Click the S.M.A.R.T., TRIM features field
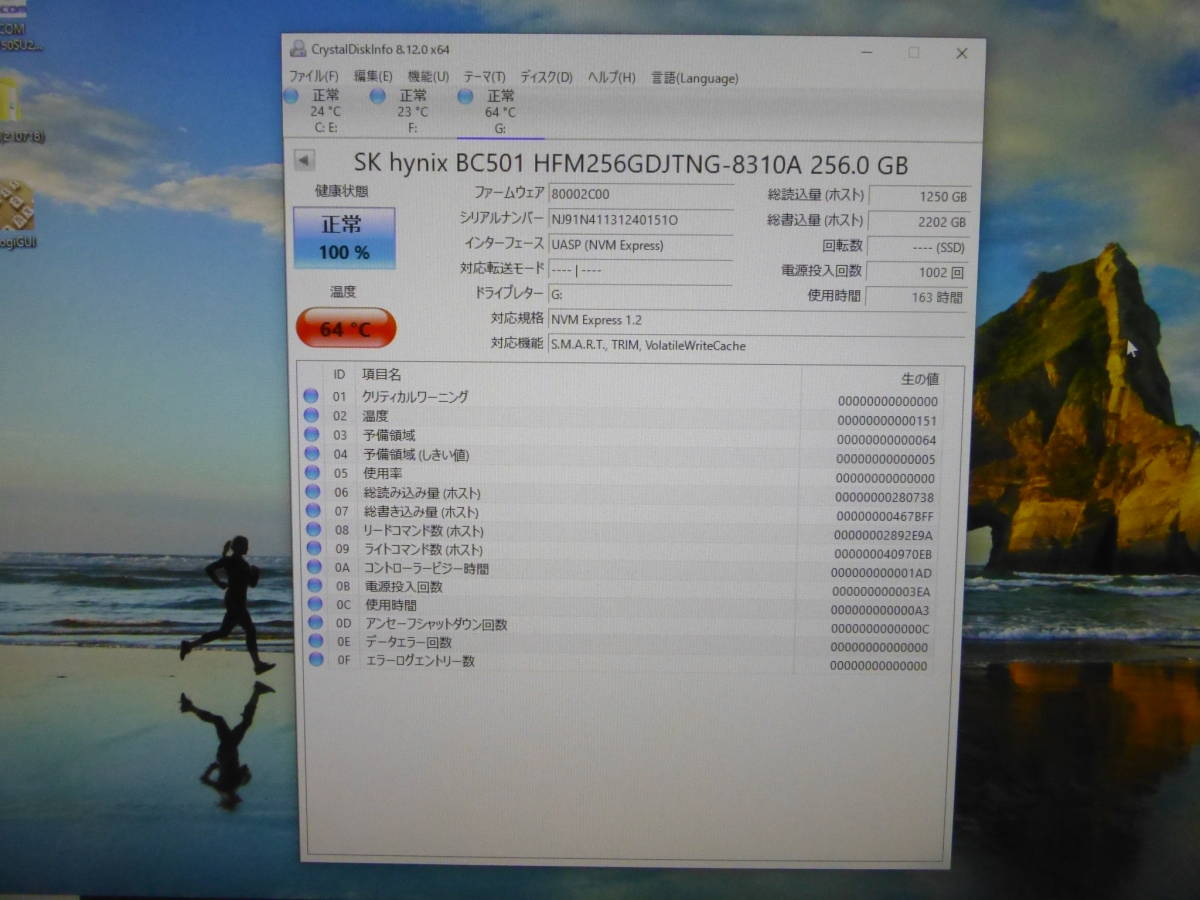 click(757, 345)
